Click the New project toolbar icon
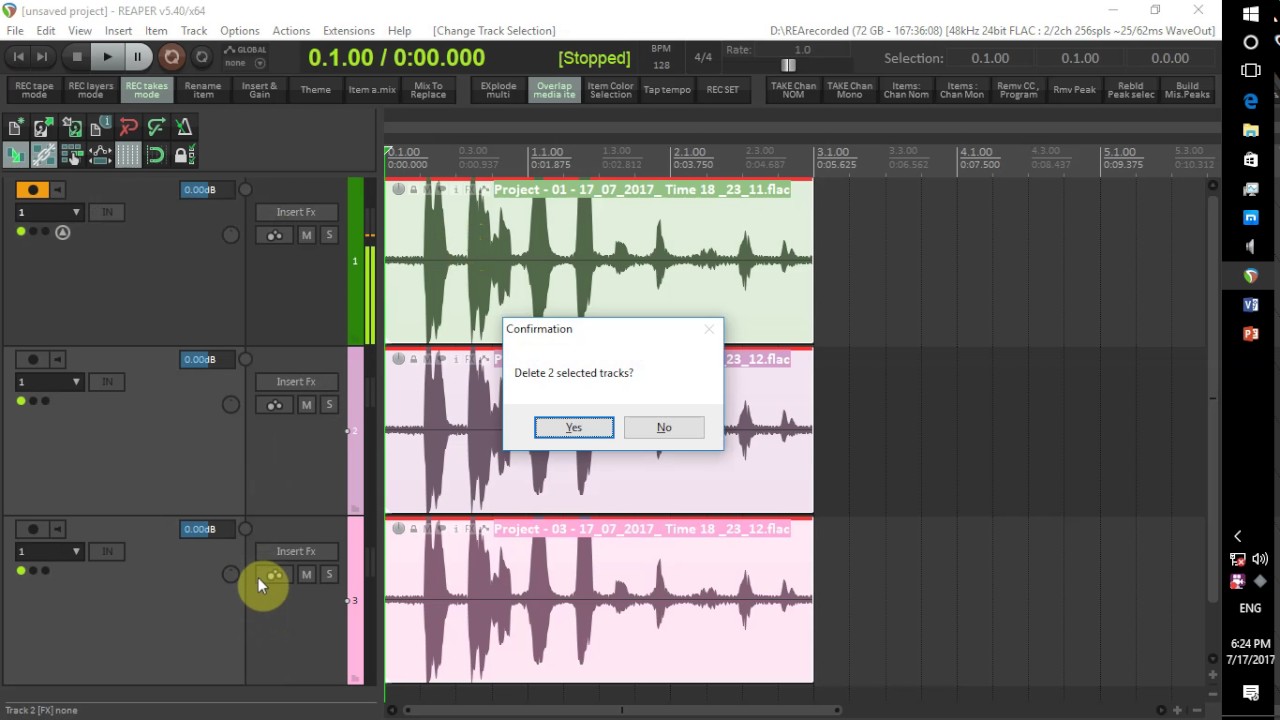Viewport: 1280px width, 720px height. [x=15, y=127]
